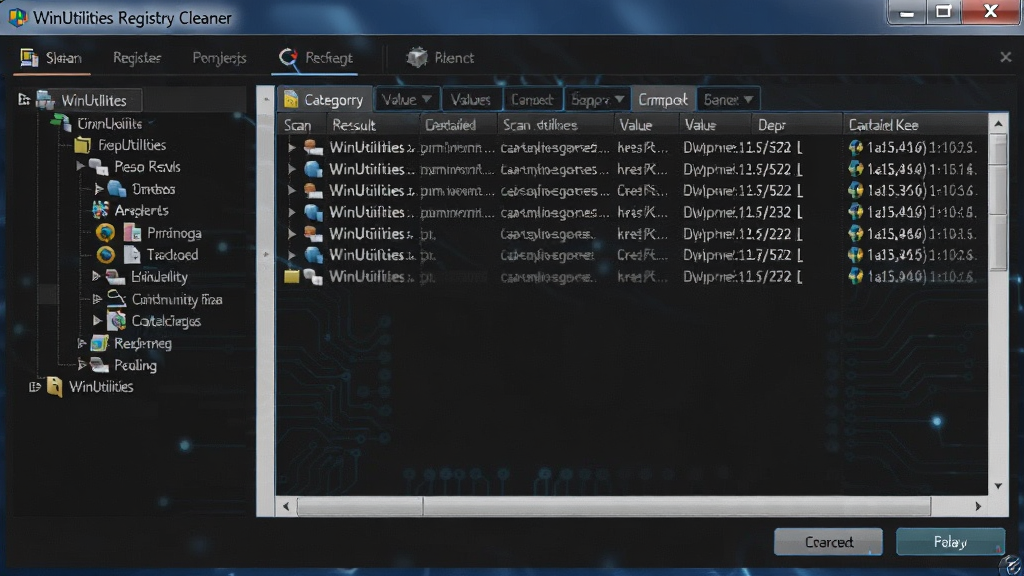Click the Camset filter button
The width and height of the screenshot is (1024, 576).
tap(532, 100)
